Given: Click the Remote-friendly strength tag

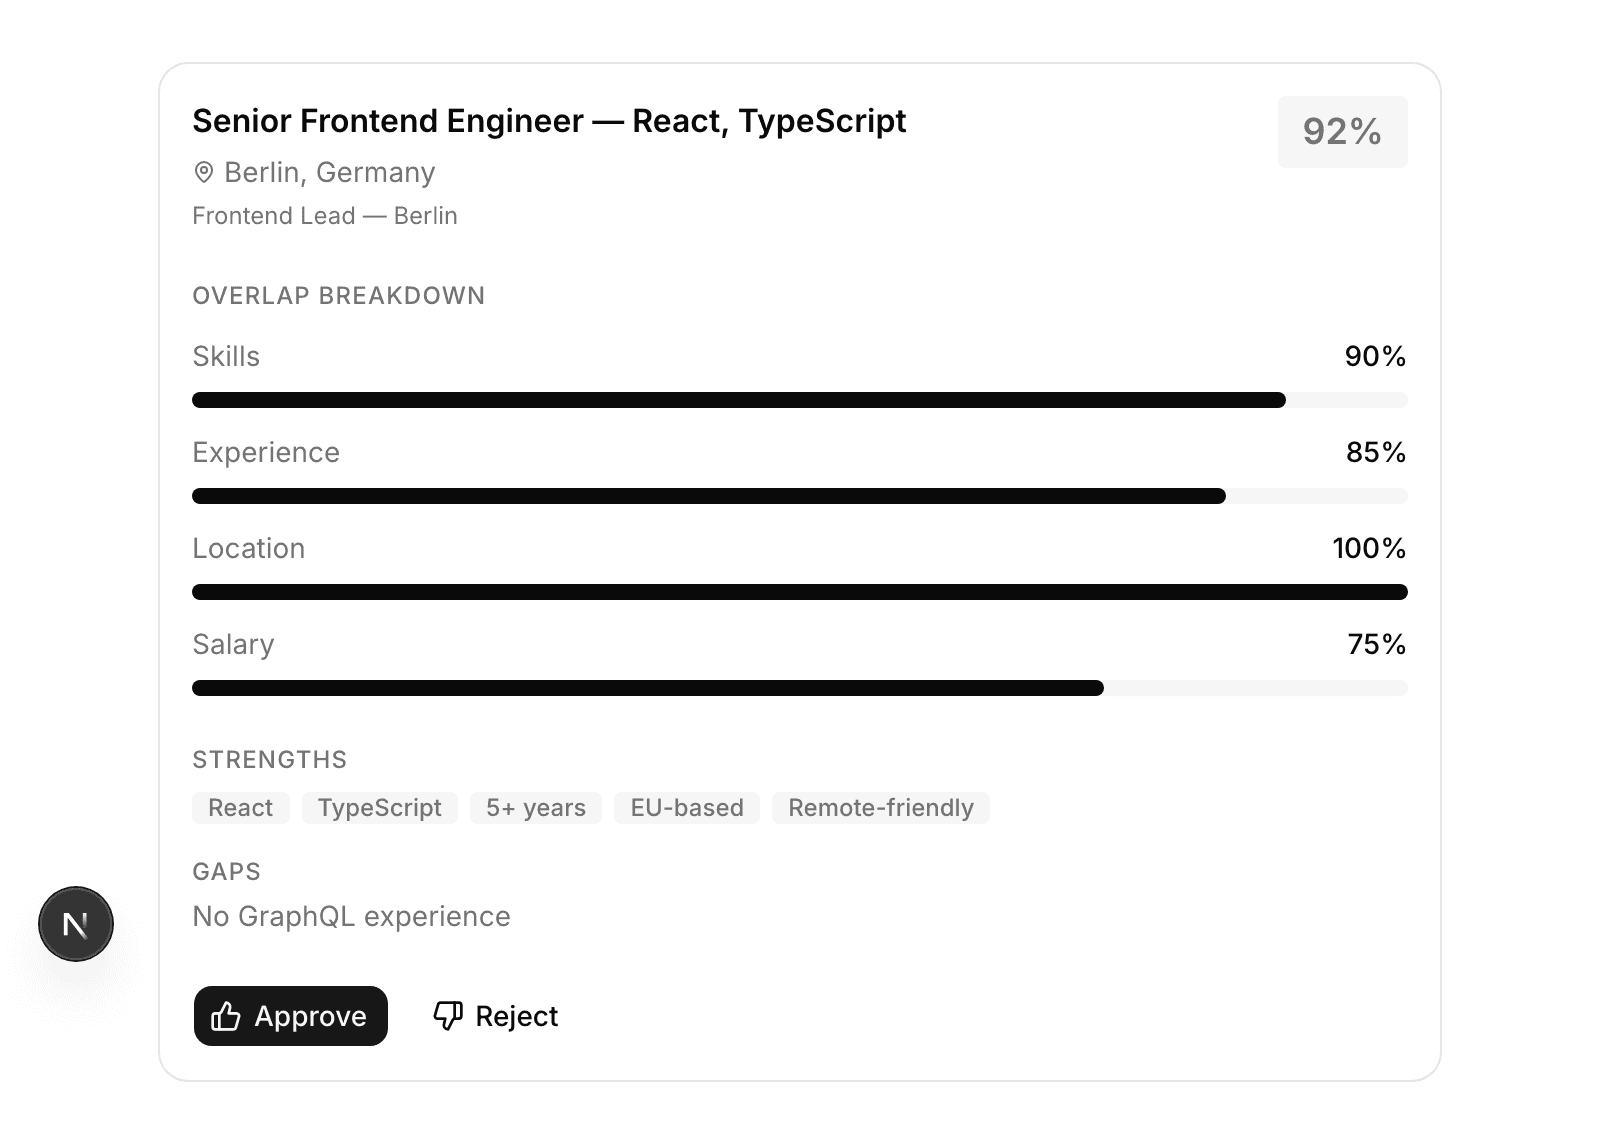Looking at the screenshot, I should coord(880,808).
